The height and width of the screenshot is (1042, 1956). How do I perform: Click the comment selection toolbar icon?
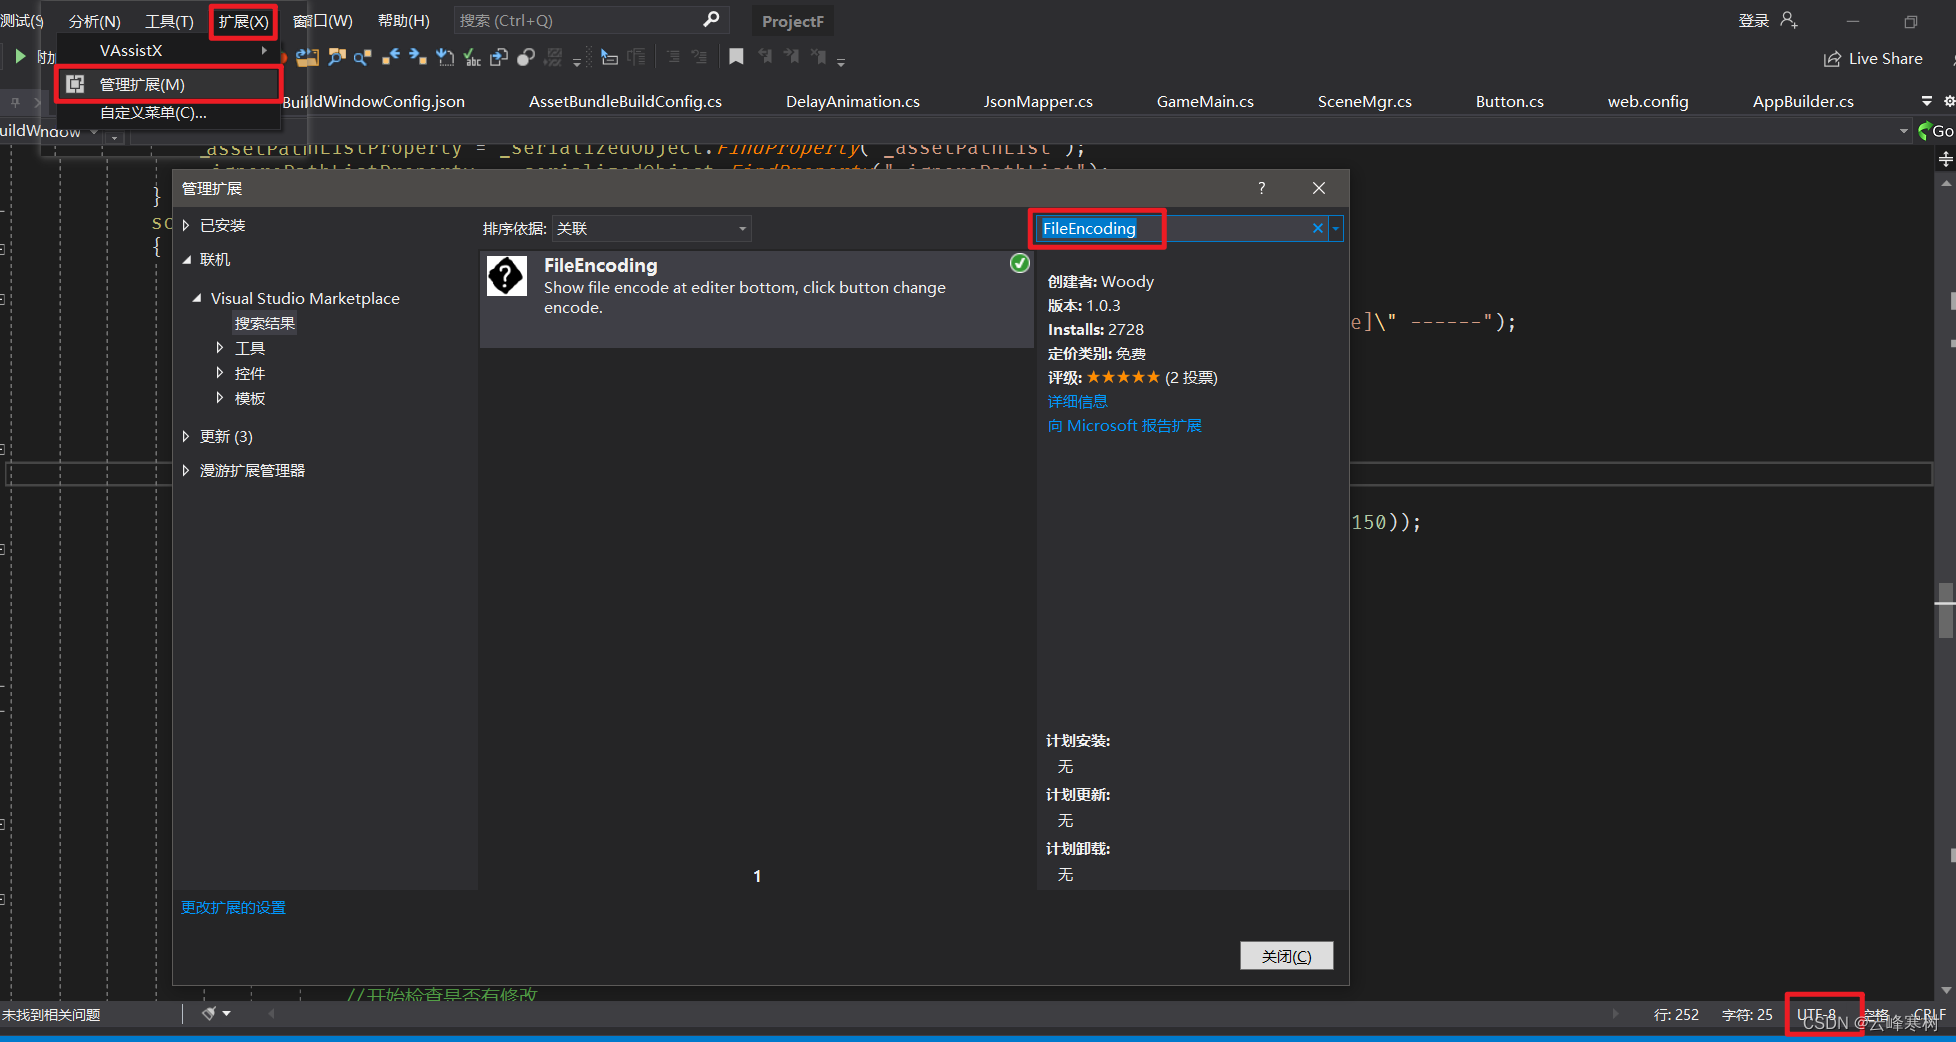(673, 57)
